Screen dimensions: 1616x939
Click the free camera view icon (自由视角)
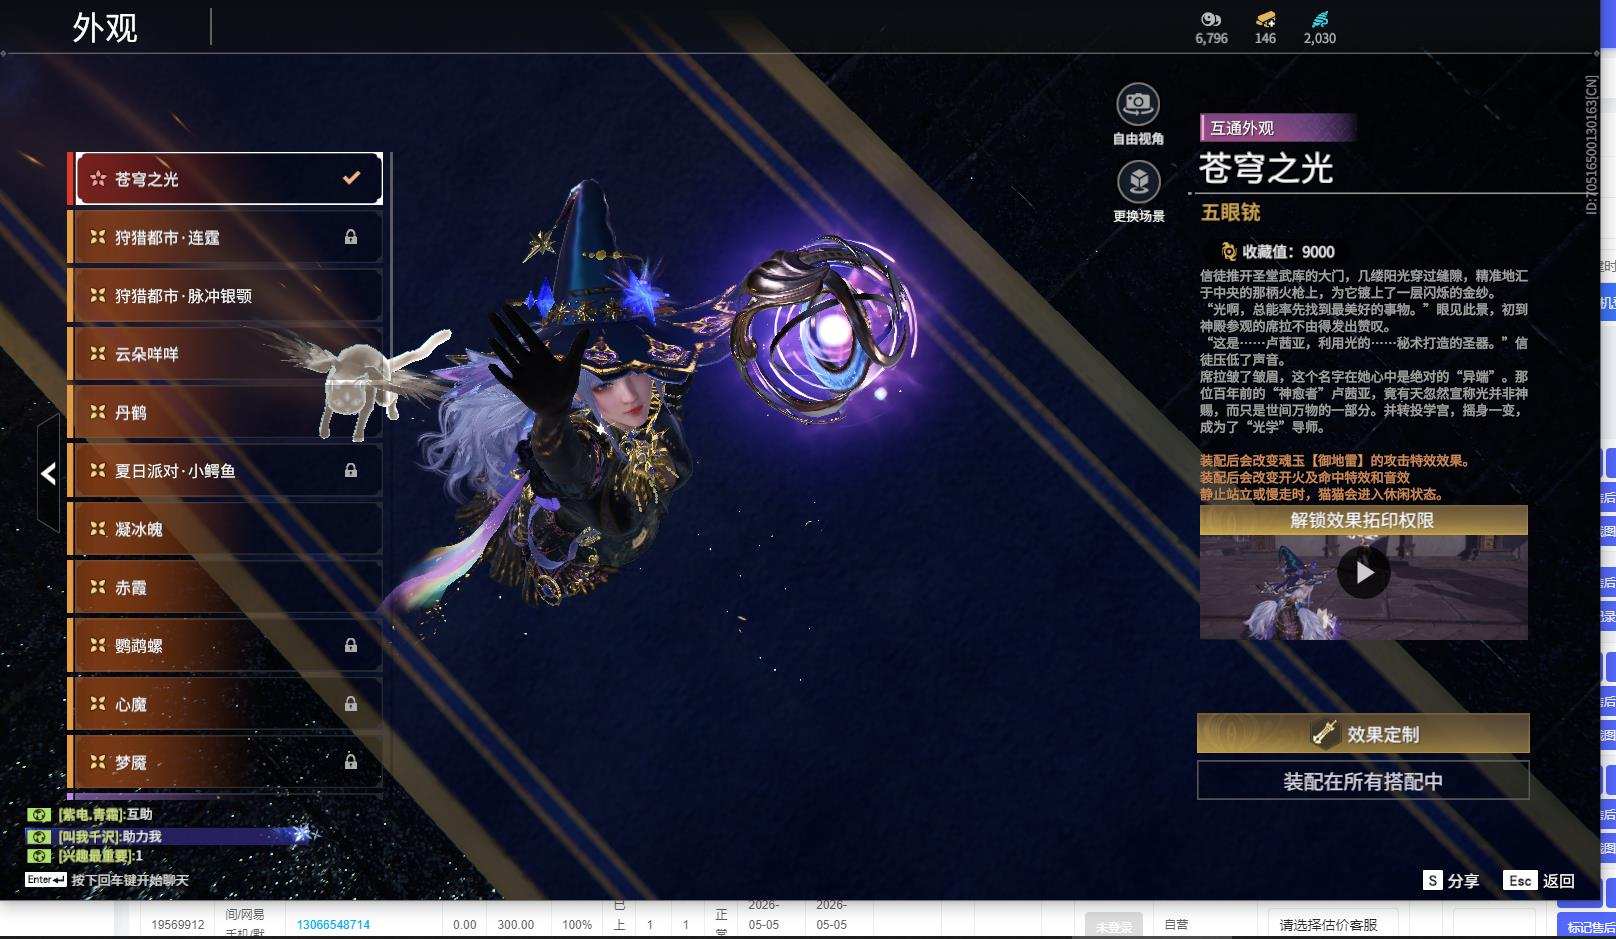coord(1138,103)
